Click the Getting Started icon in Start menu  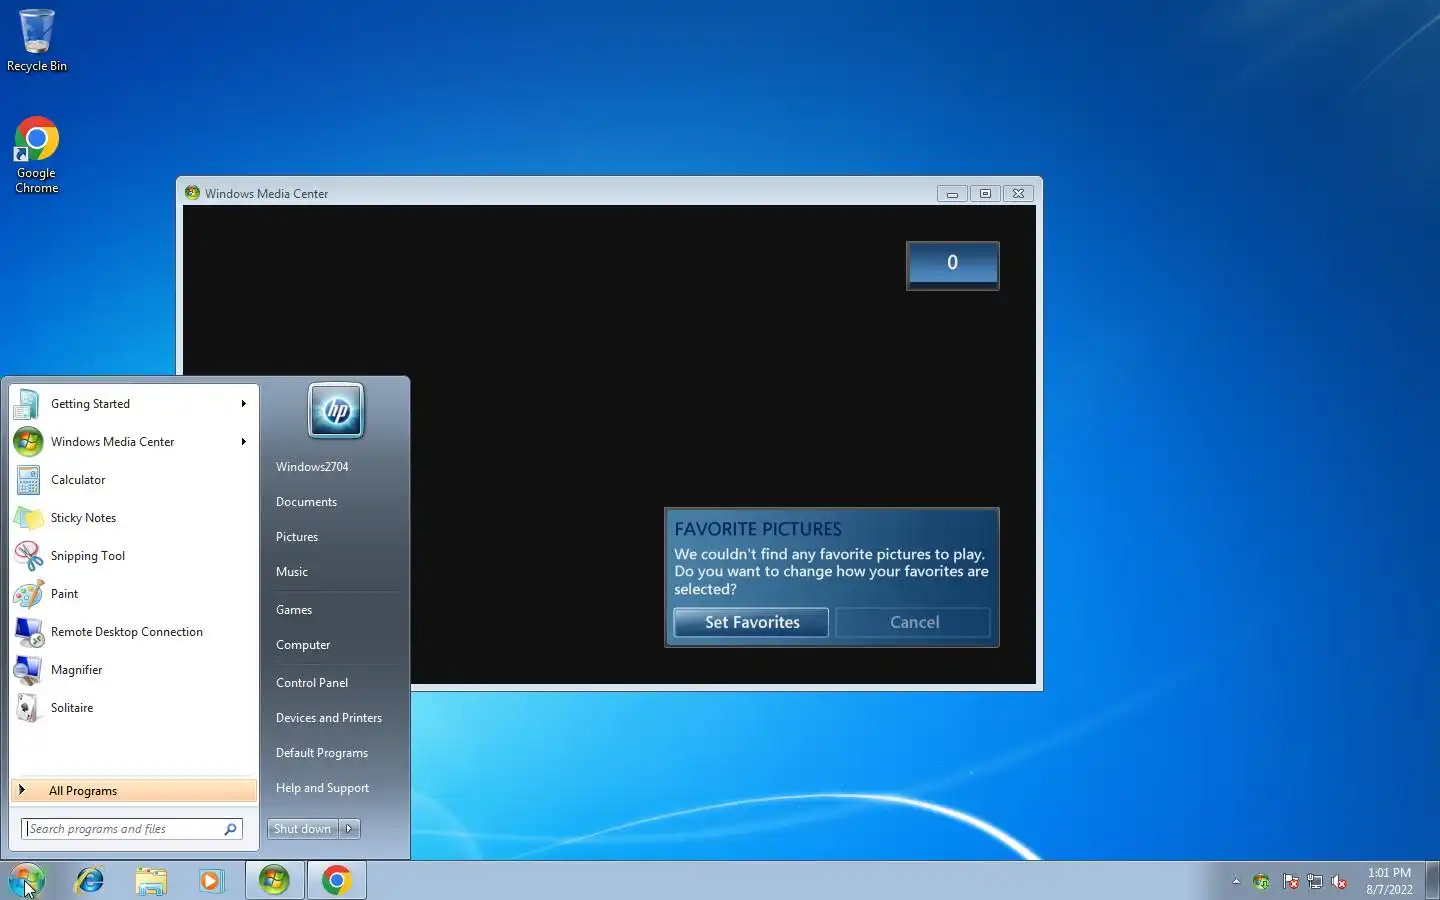[28, 404]
